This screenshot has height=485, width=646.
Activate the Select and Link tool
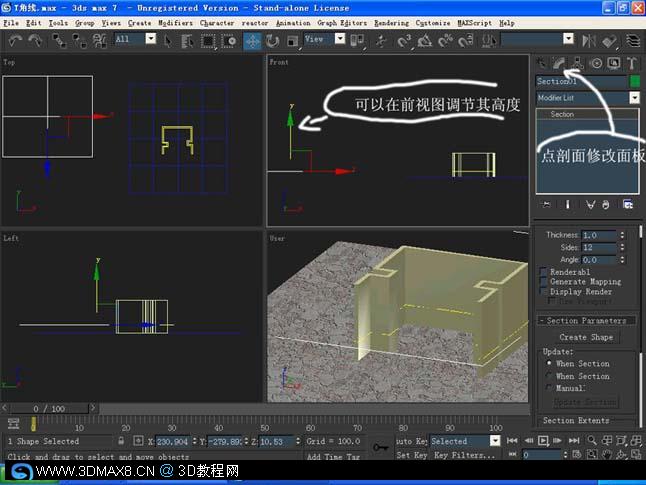pyautogui.click(x=59, y=40)
